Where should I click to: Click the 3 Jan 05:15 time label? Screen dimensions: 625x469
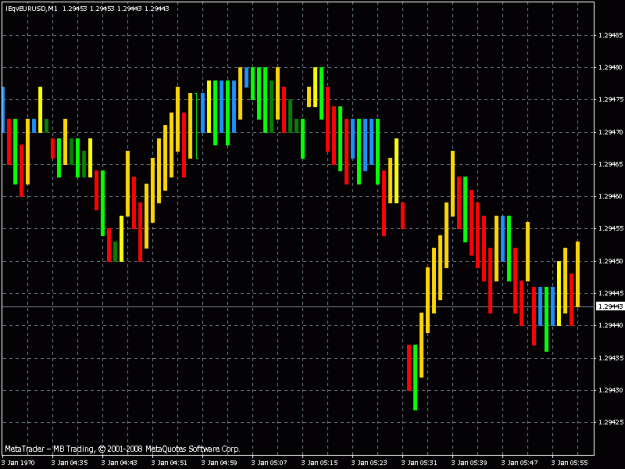pos(319,463)
